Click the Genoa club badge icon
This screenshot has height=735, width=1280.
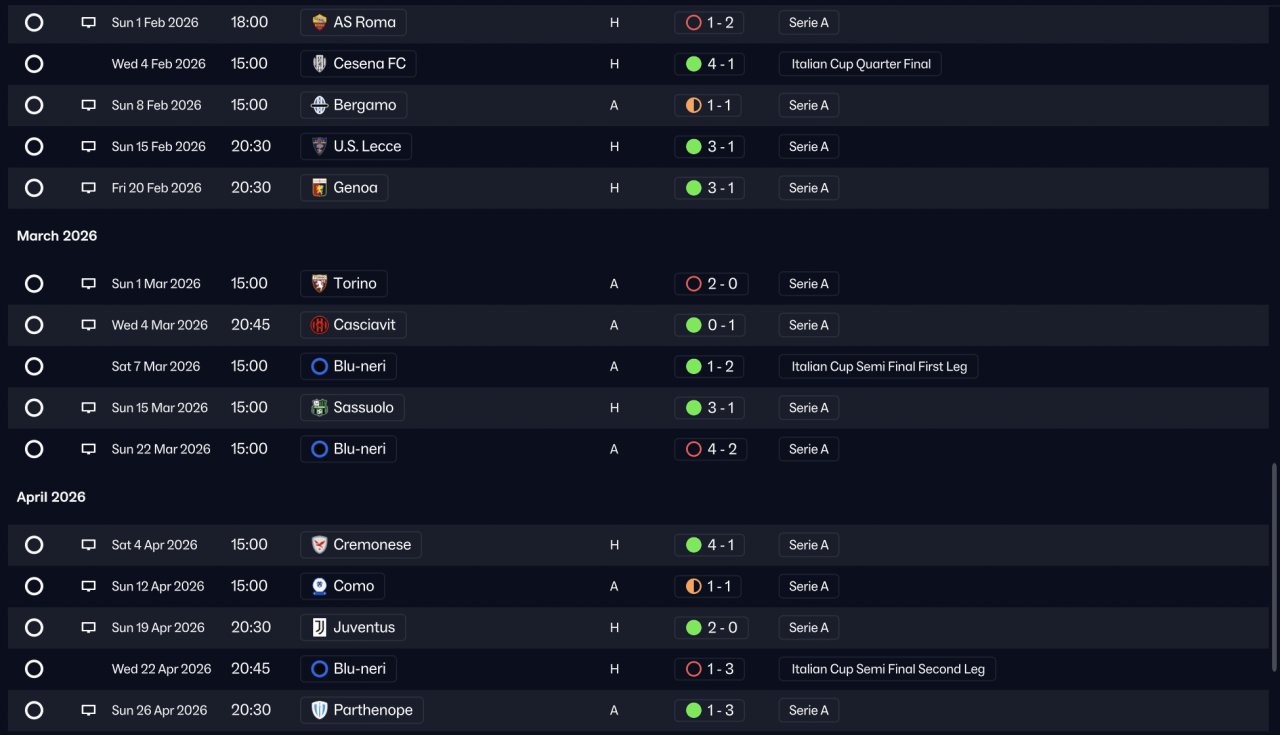tap(320, 188)
